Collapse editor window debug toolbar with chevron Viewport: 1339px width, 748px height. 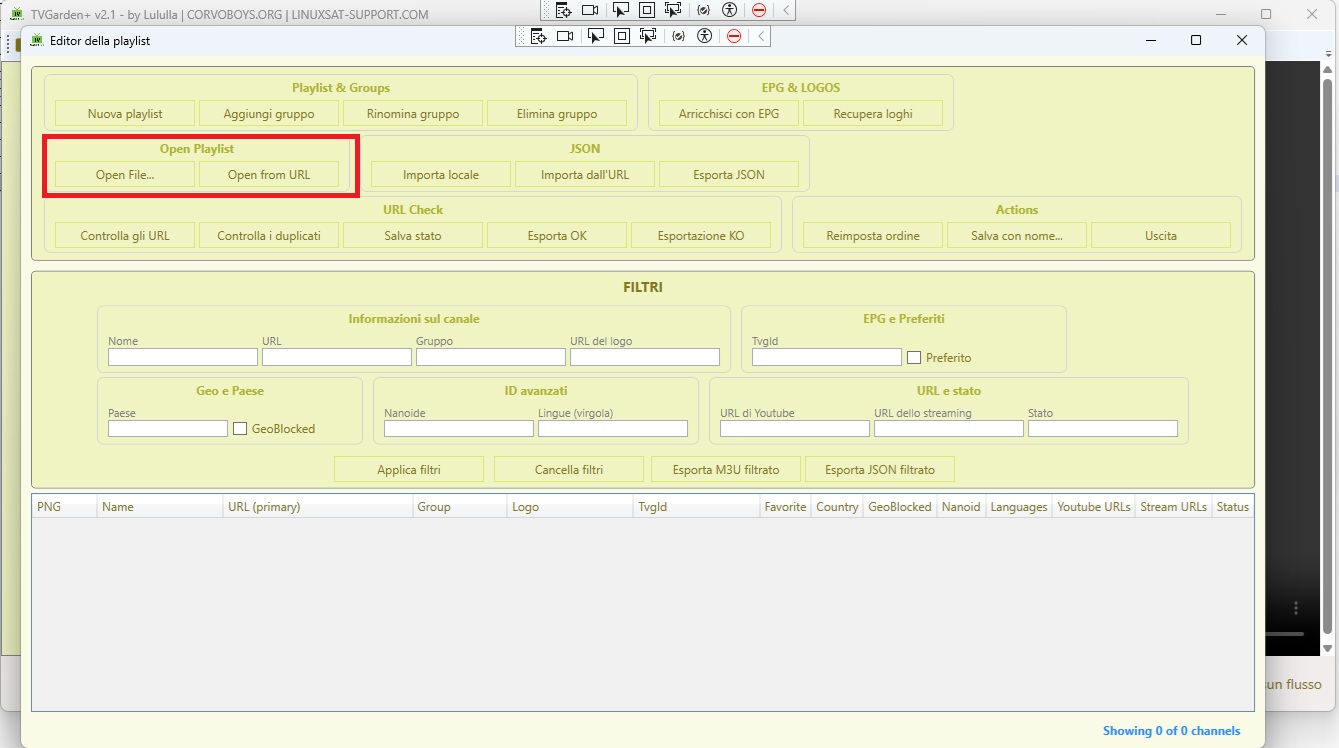[x=761, y=37]
